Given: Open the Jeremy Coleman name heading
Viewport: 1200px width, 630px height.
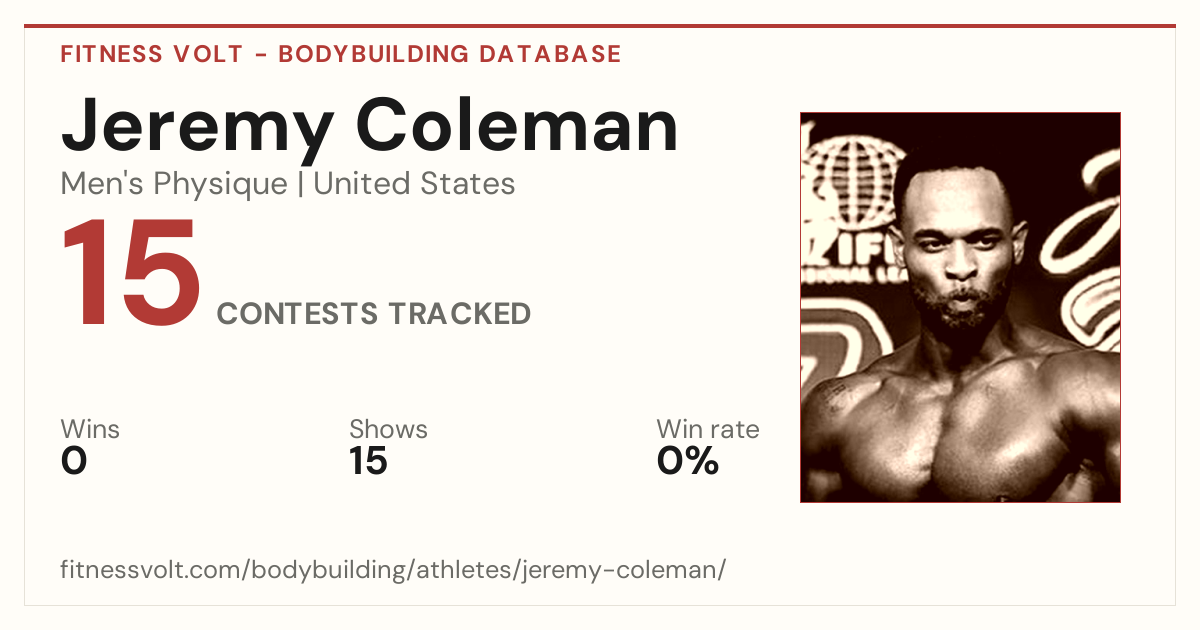Looking at the screenshot, I should point(370,127).
